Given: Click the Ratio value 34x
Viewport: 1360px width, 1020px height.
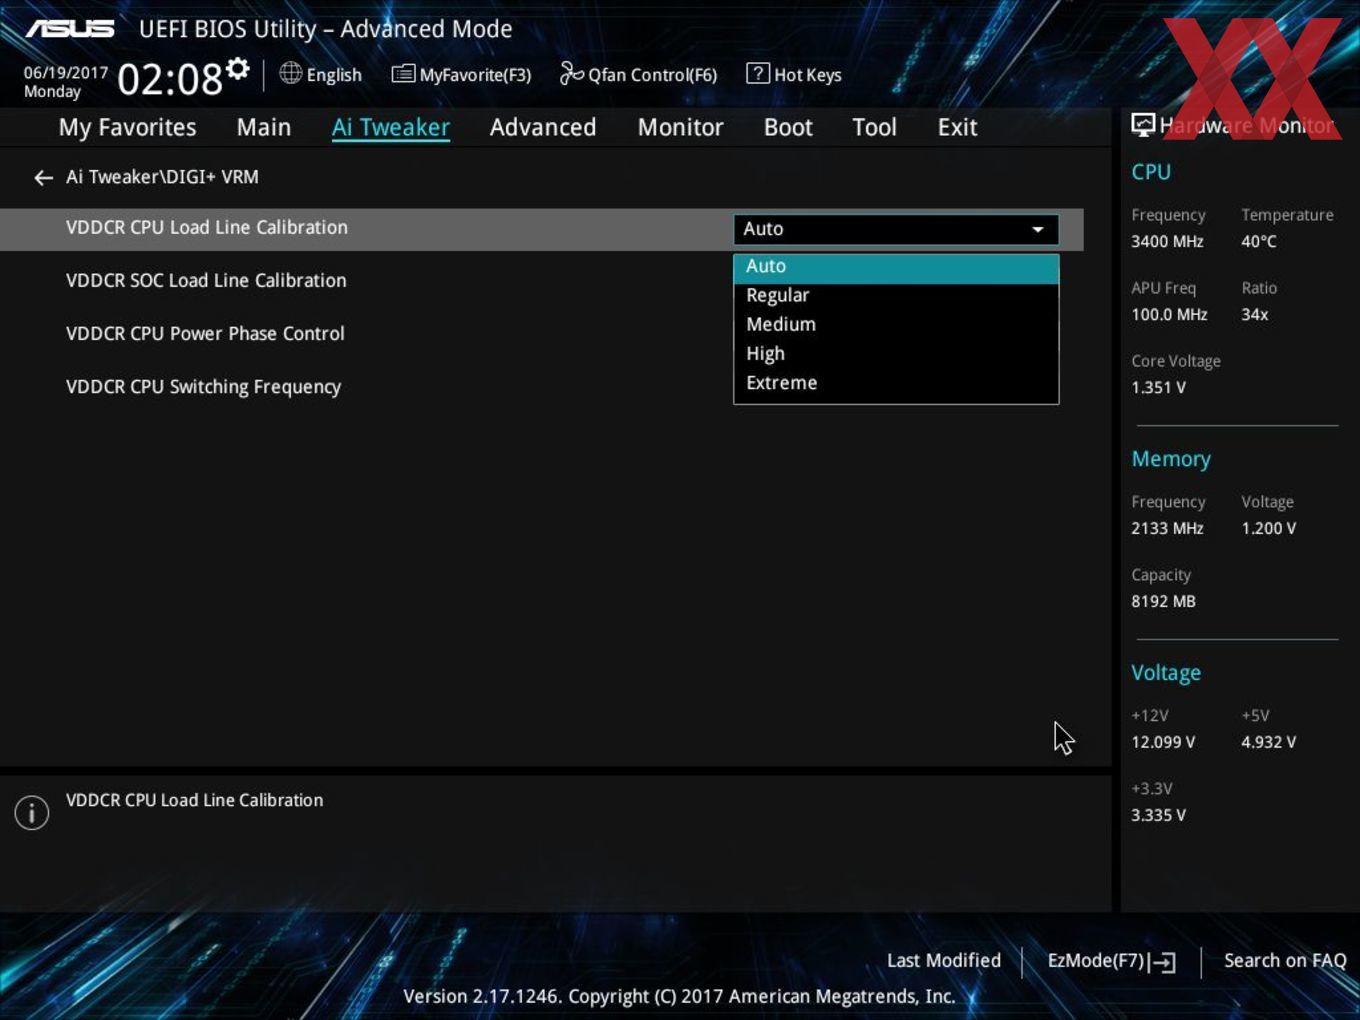Looking at the screenshot, I should point(1255,315).
